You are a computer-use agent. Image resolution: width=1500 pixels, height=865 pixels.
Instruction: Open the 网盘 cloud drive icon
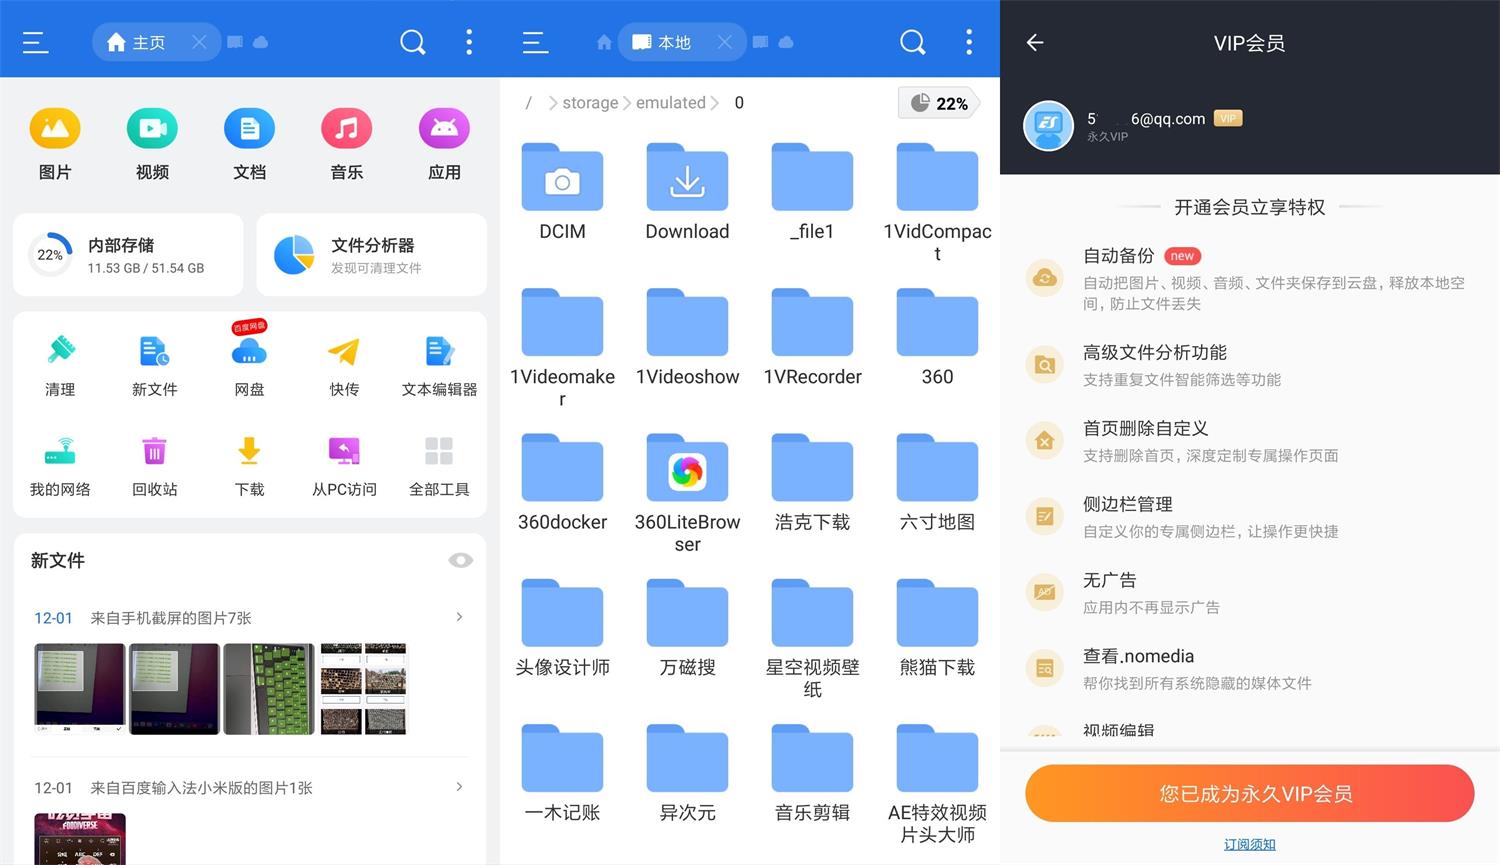pyautogui.click(x=249, y=351)
